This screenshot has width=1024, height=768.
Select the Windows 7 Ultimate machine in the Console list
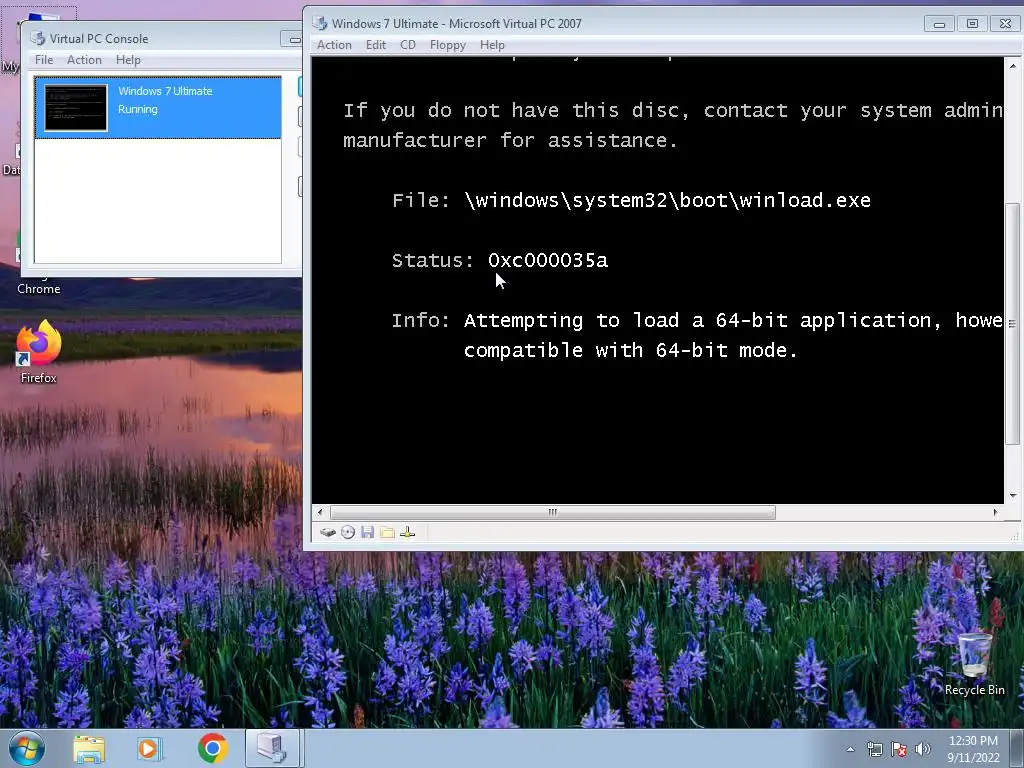coord(158,107)
